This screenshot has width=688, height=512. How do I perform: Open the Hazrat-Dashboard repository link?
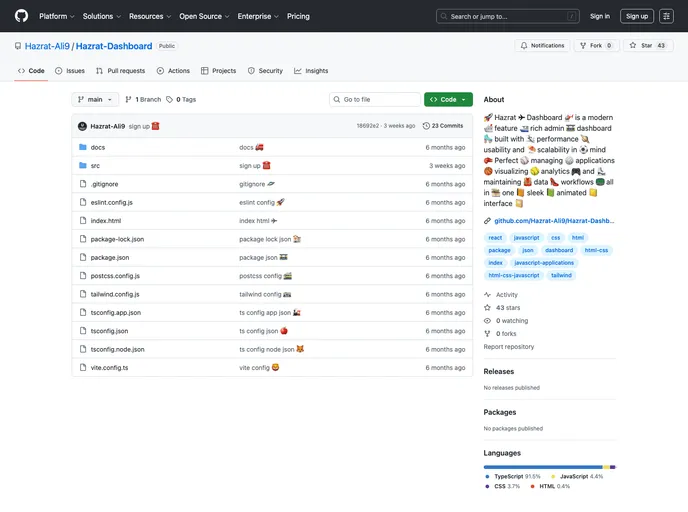click(x=114, y=46)
